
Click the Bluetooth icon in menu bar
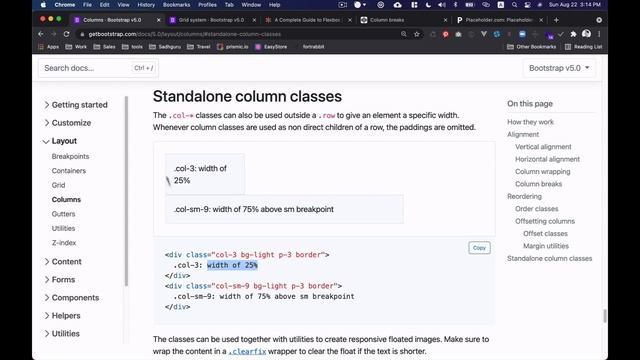(x=456, y=5)
